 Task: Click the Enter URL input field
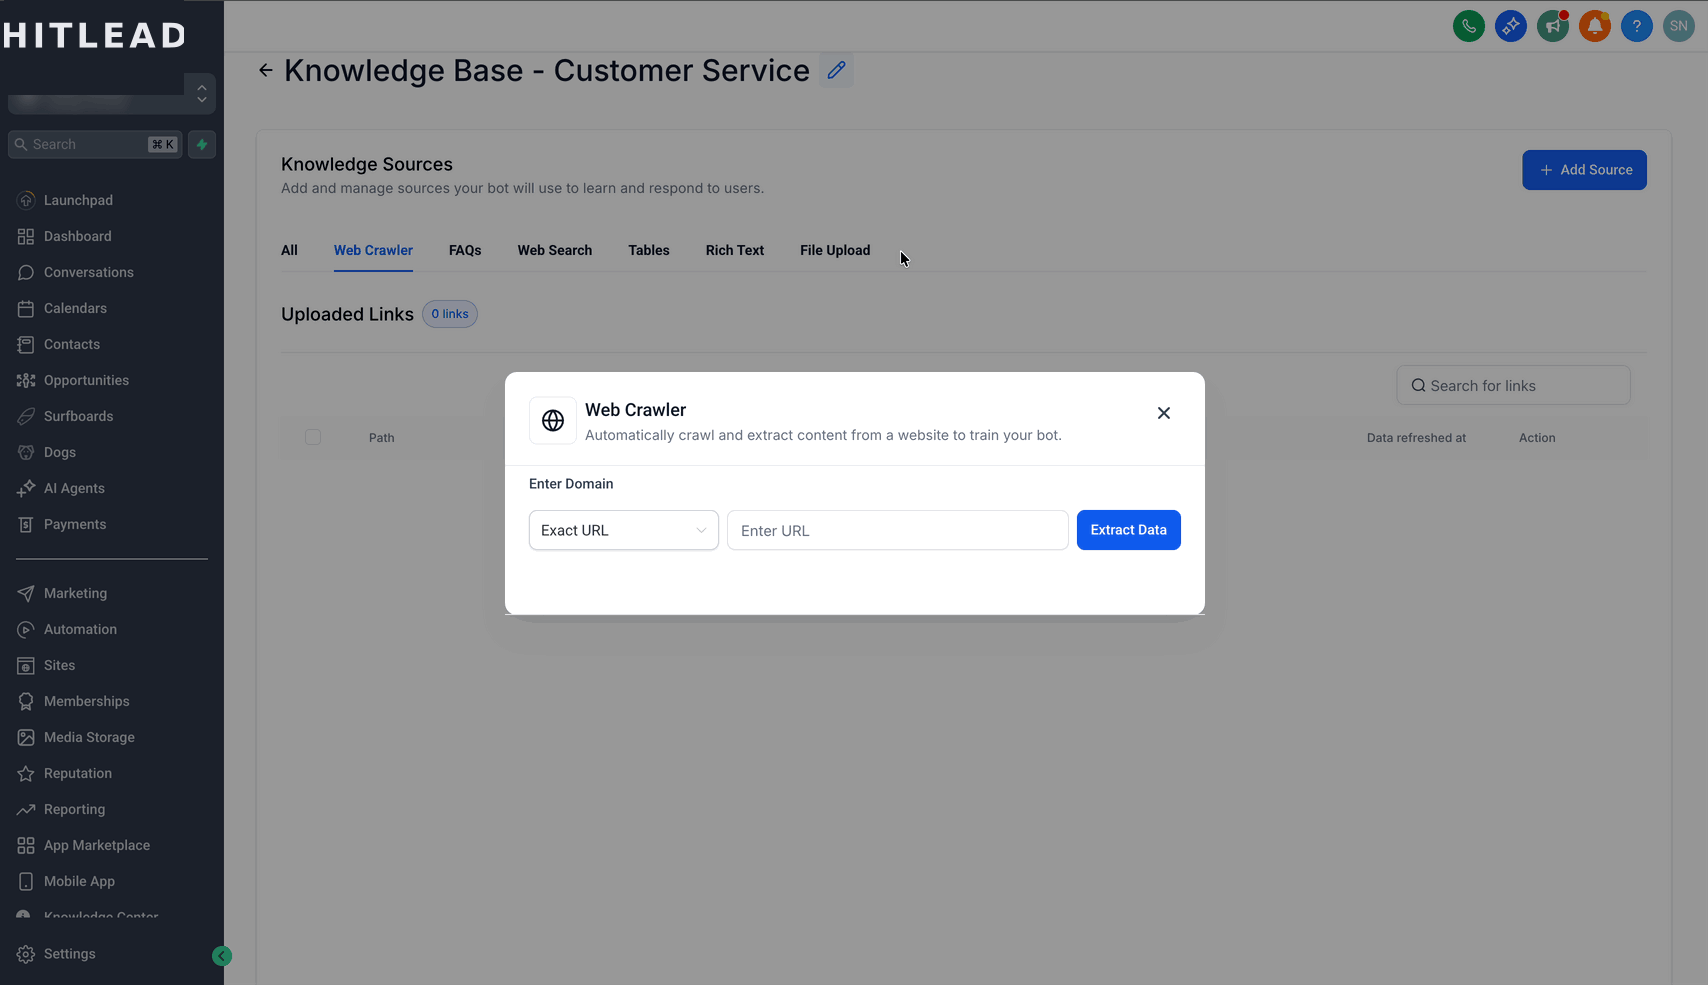coord(897,530)
